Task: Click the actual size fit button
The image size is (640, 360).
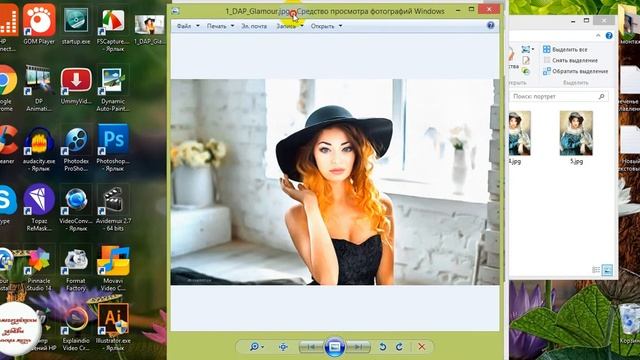Action: (283, 347)
